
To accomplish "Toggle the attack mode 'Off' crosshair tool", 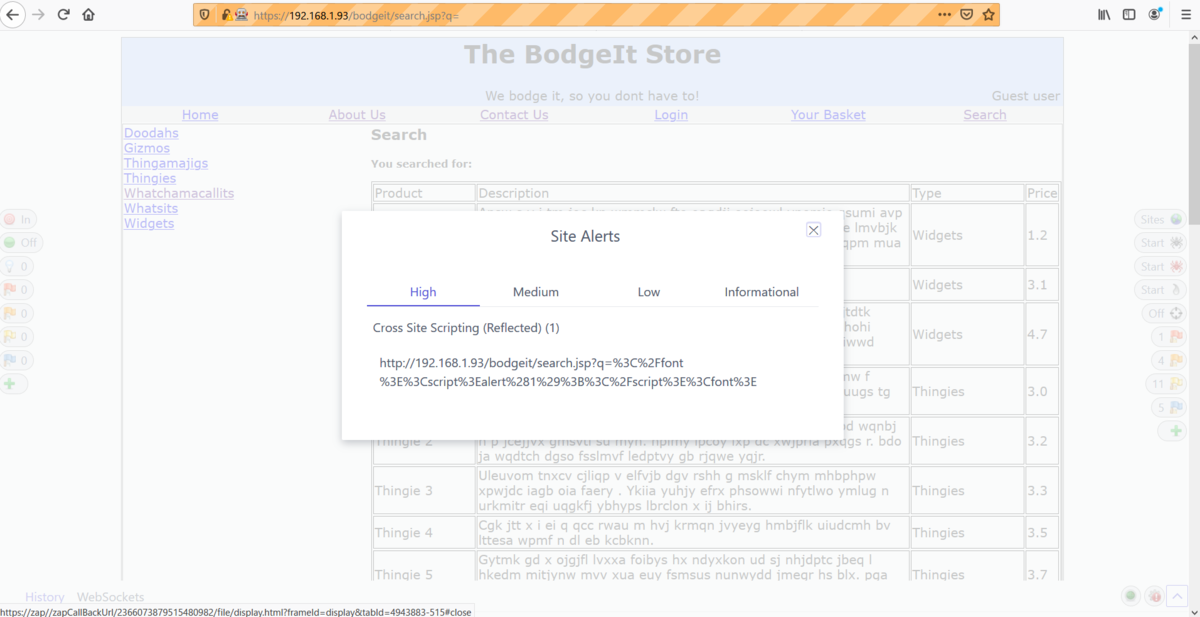I will point(1166,313).
